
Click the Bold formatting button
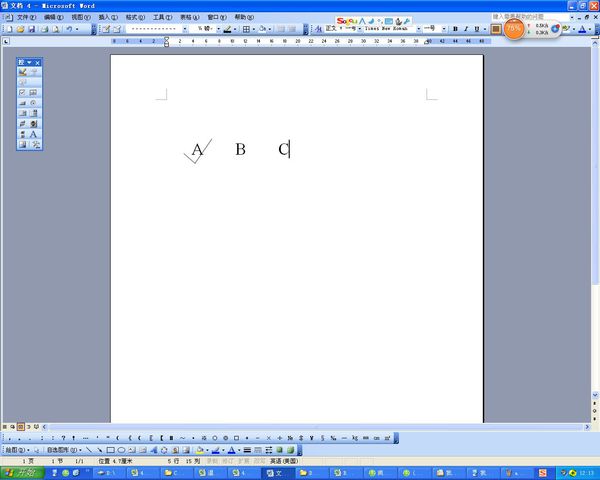(x=455, y=29)
